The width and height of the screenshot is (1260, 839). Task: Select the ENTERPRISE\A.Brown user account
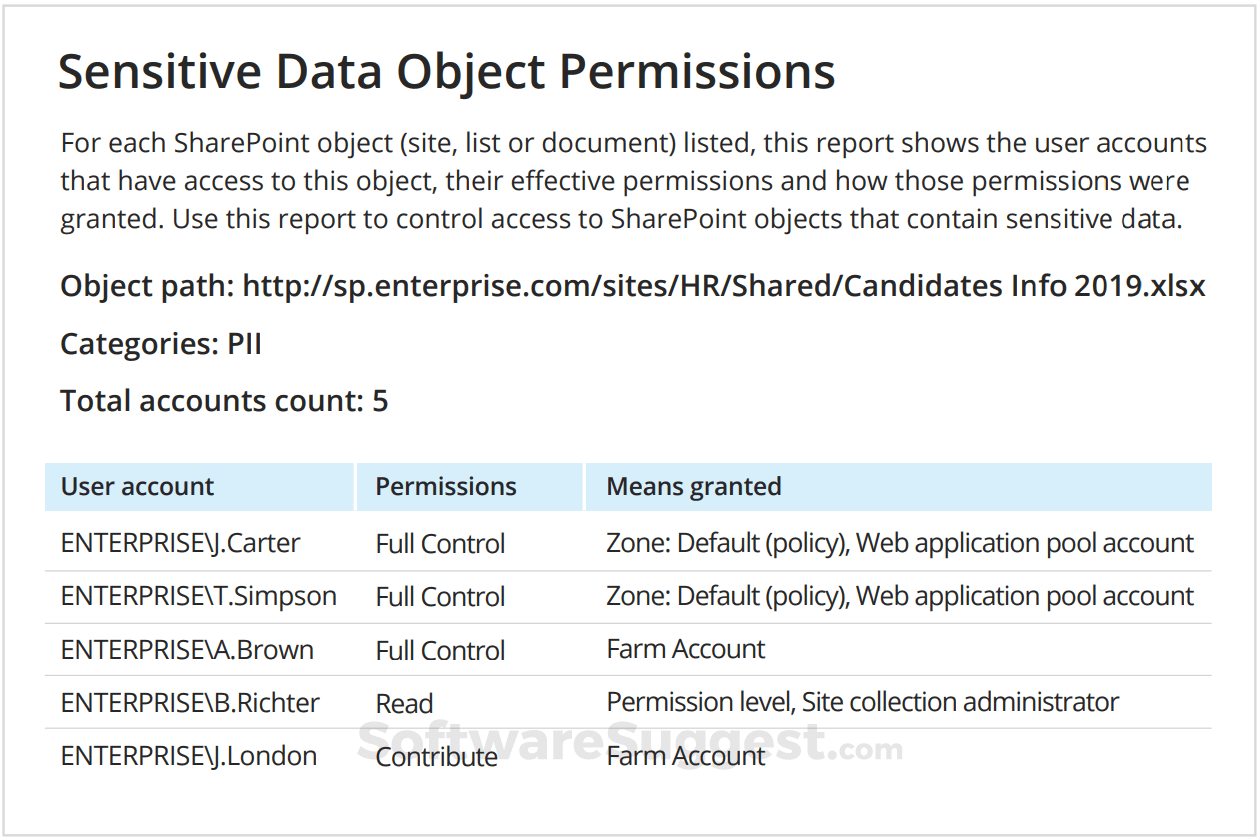coord(187,650)
